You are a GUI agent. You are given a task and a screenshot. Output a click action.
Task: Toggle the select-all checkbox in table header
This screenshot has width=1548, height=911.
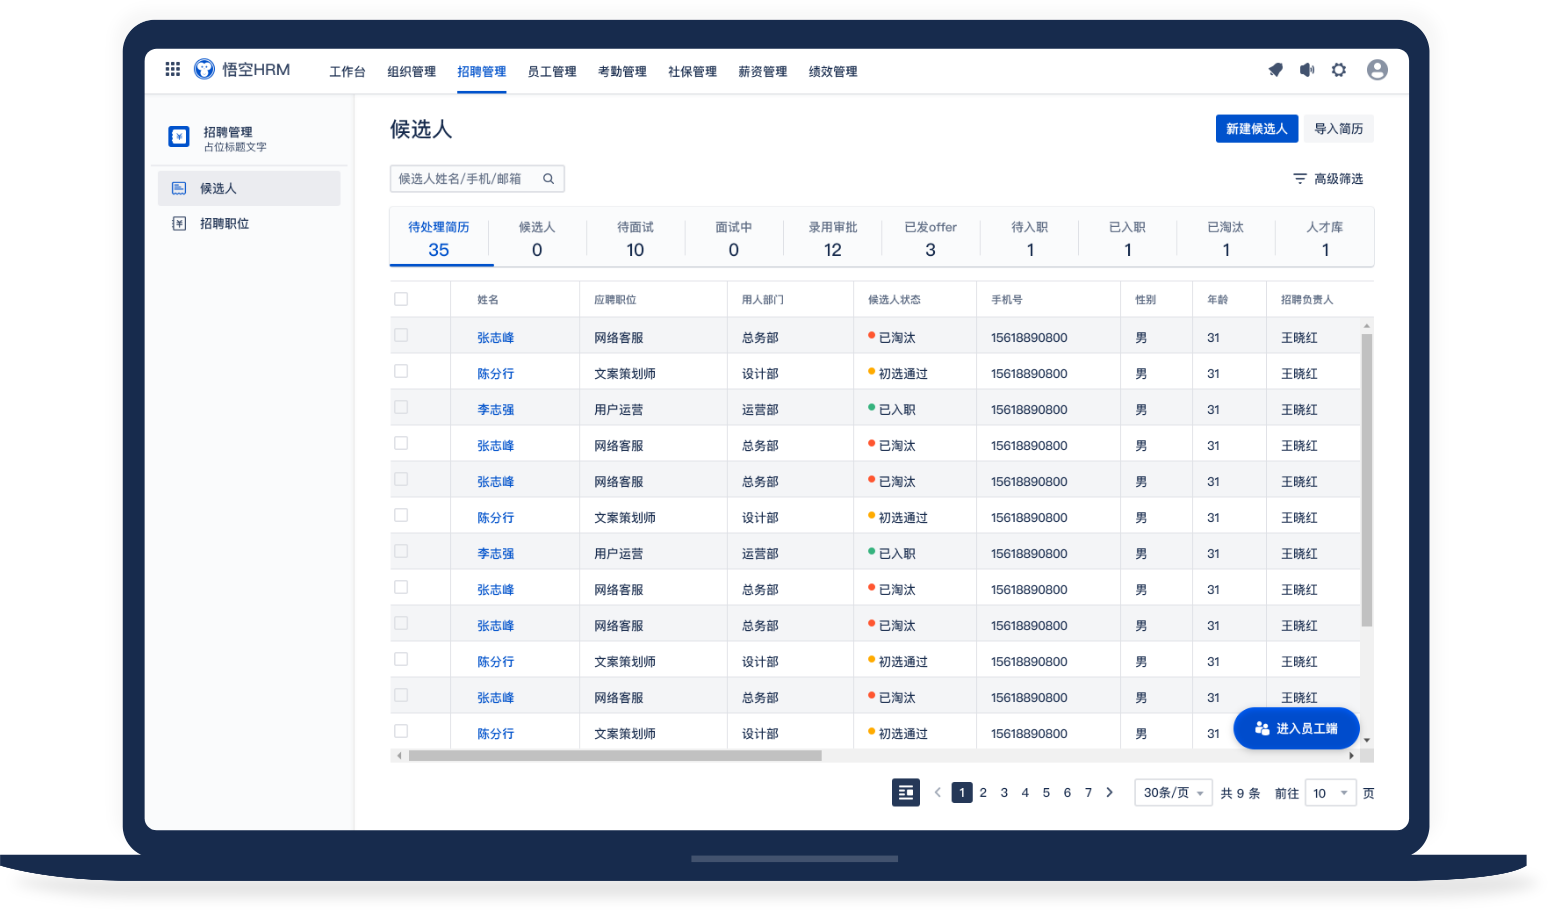401,299
